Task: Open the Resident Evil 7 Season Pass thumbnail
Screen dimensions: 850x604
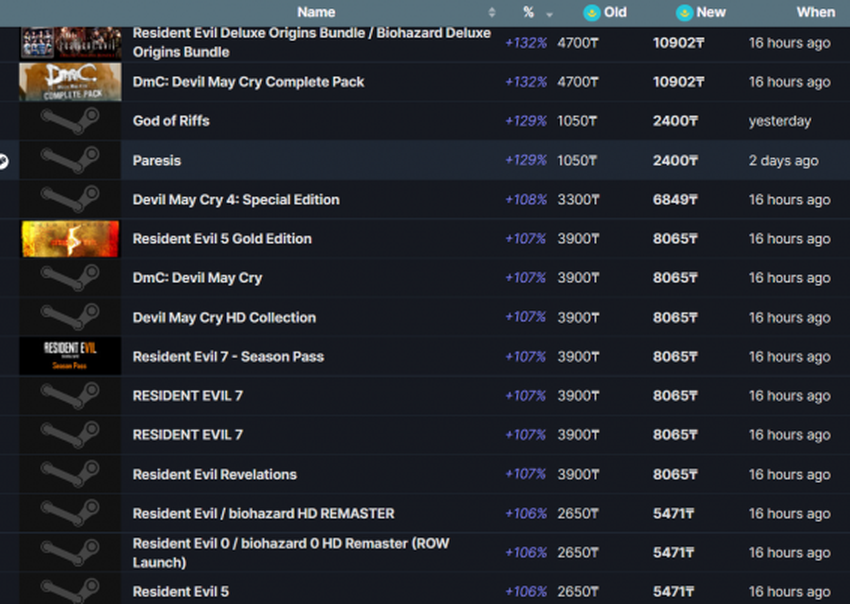Action: pos(70,356)
